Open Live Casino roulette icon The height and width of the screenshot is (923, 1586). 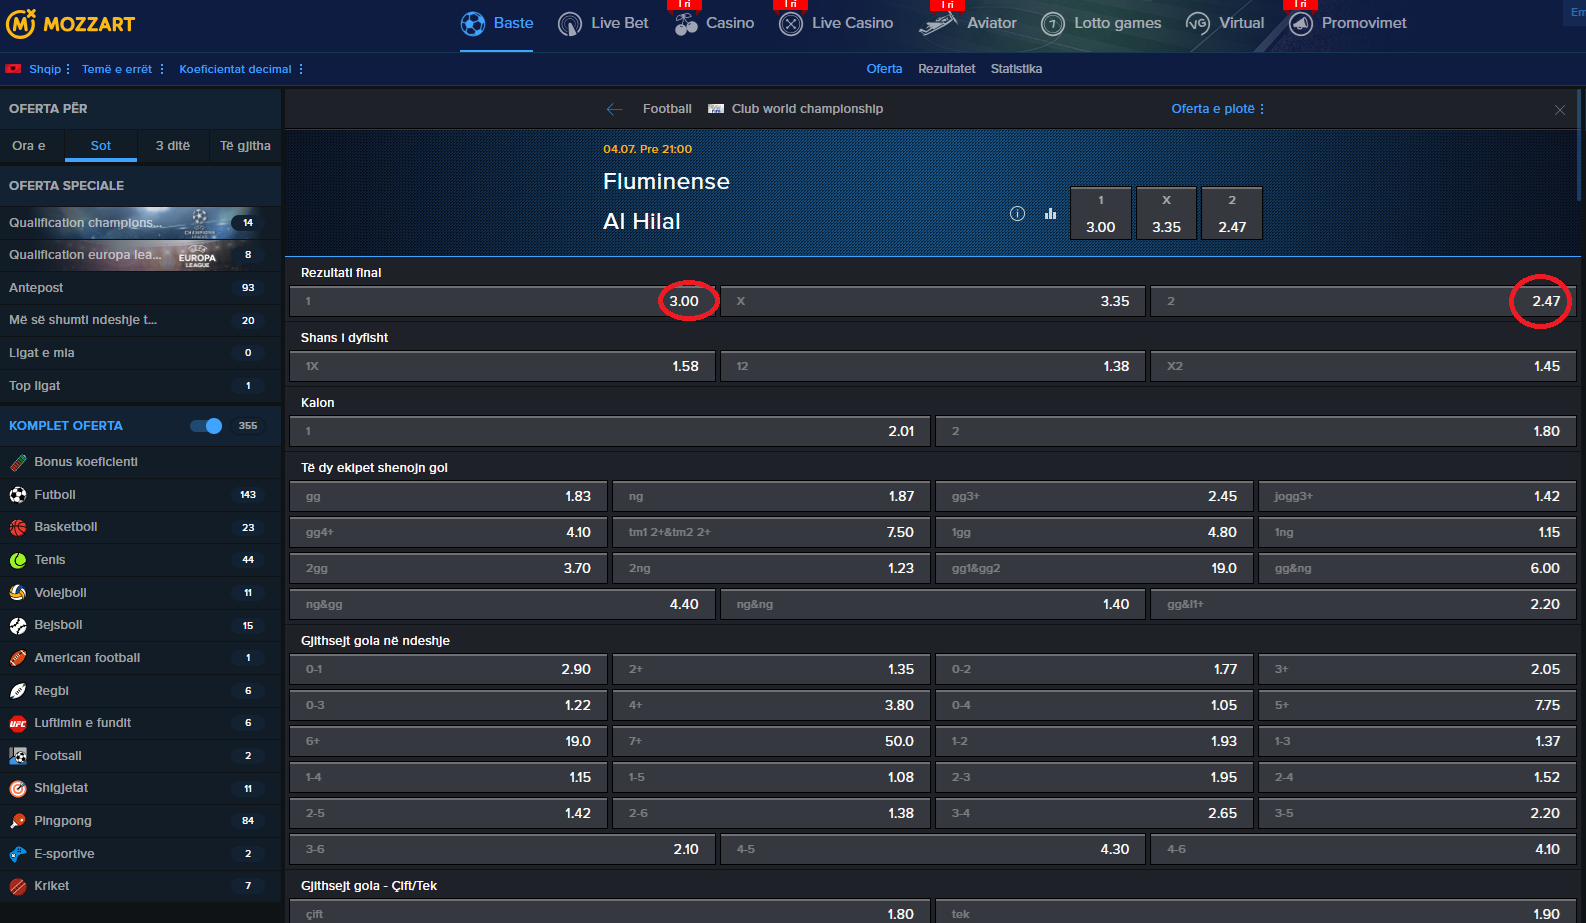(791, 23)
